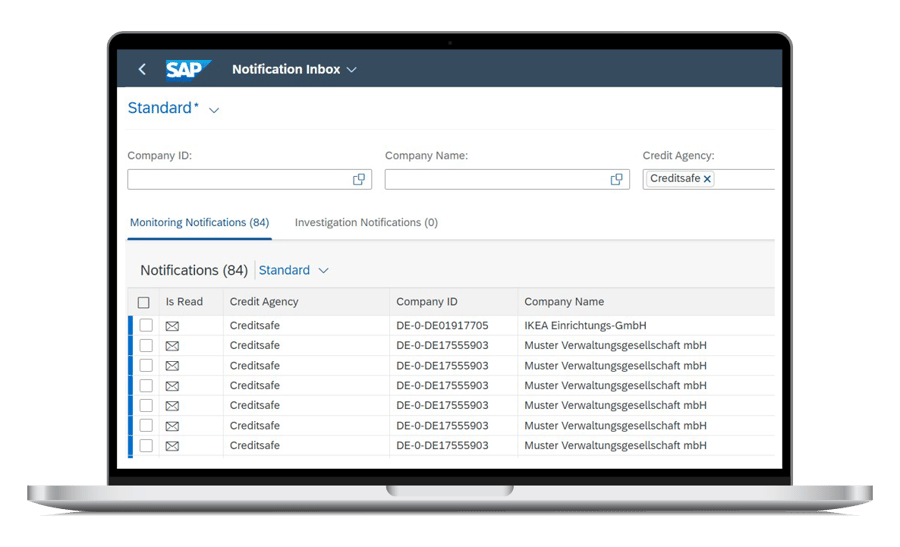Open the Standard* page variant link
The width and height of the screenshot is (900, 547).
163,108
